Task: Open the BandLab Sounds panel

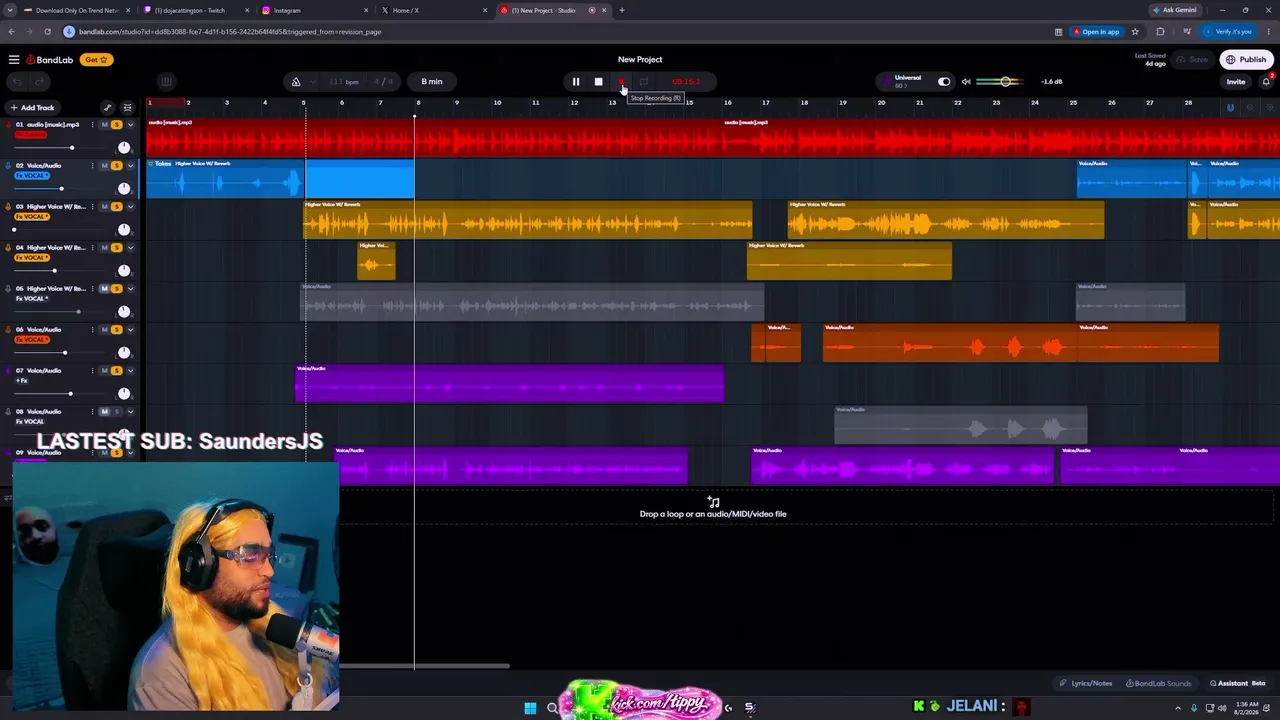Action: (x=1159, y=684)
